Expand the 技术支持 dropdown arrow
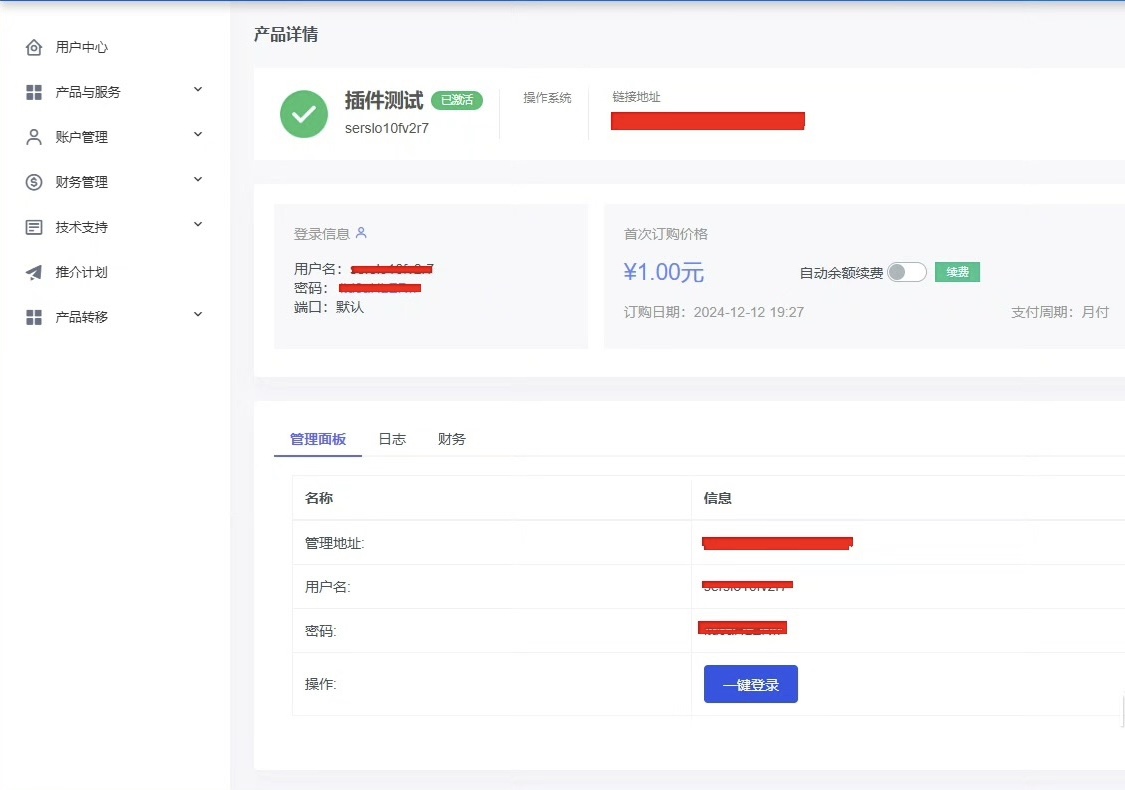Screen dimensions: 1125x790 click(197, 226)
